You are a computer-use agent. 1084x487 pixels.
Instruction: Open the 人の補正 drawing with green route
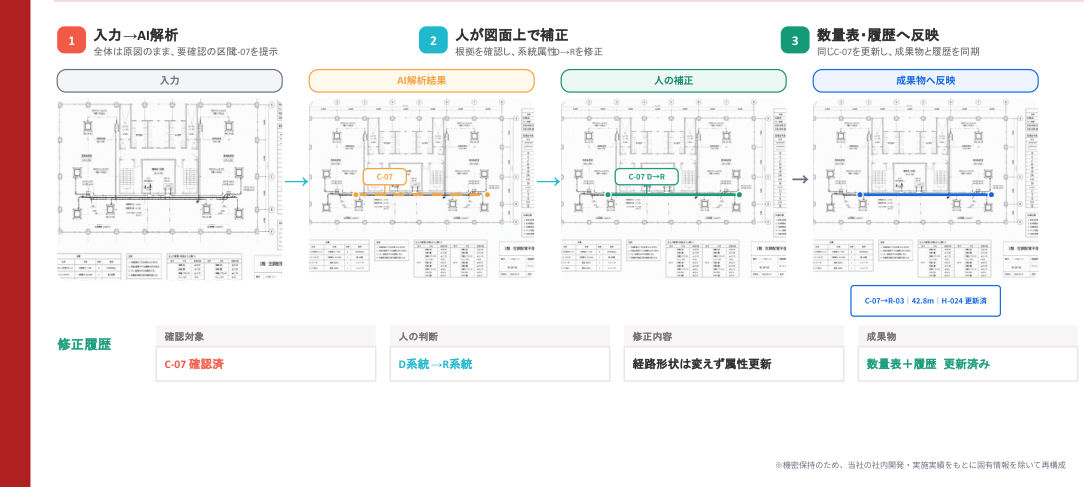pos(673,189)
